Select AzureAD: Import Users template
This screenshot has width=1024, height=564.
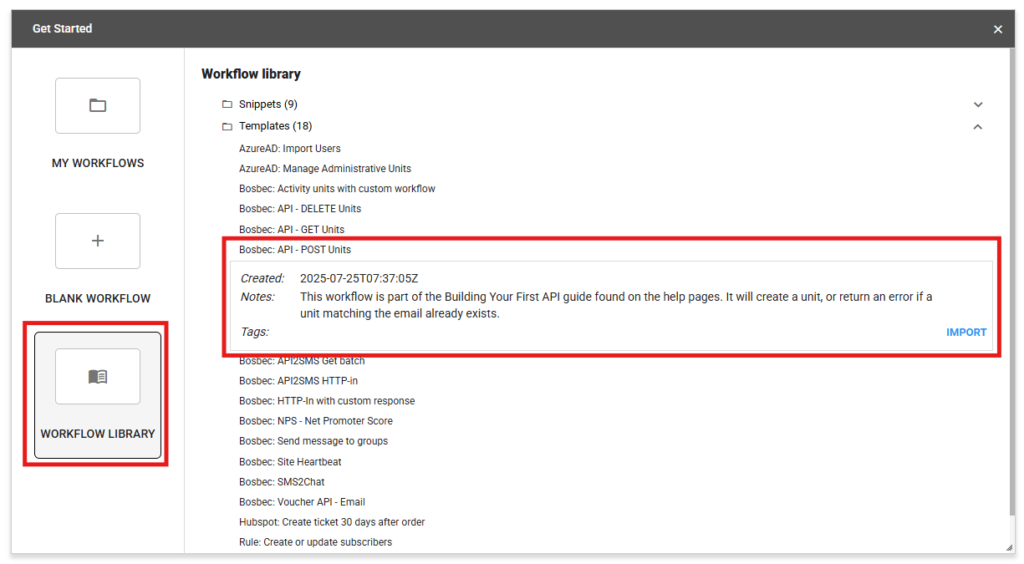pos(289,149)
